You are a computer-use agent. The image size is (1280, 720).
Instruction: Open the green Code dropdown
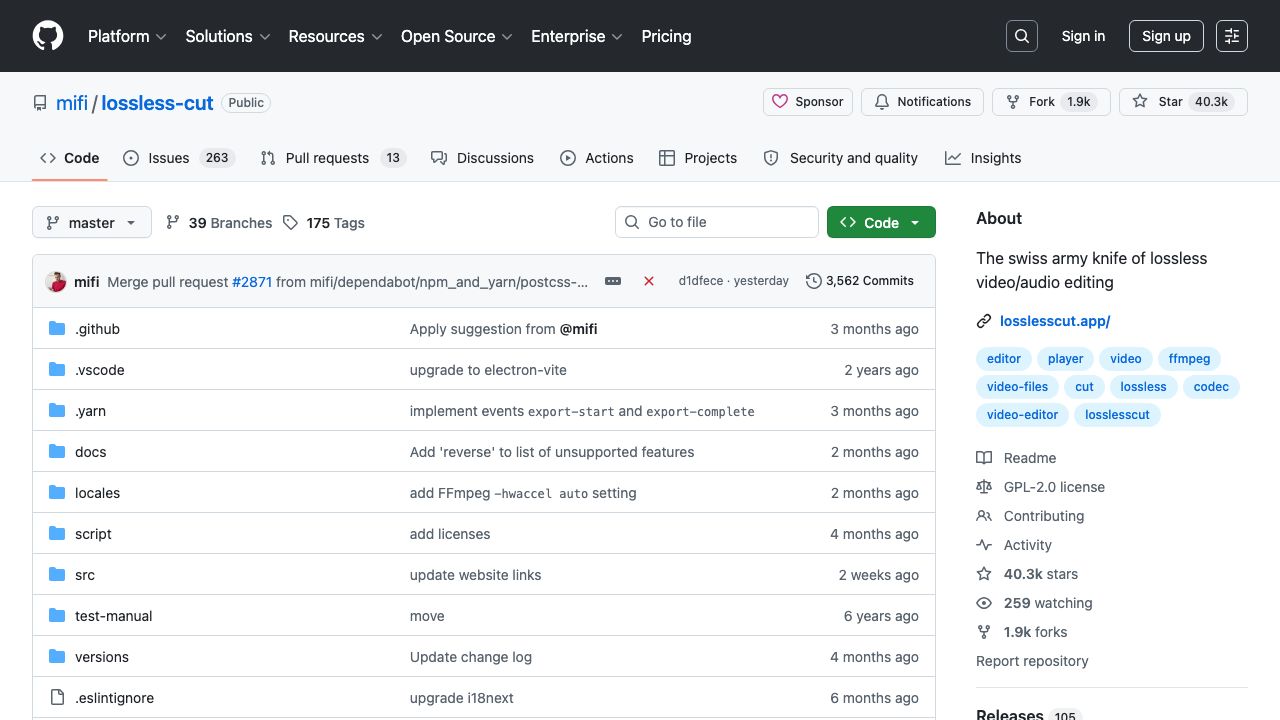881,222
